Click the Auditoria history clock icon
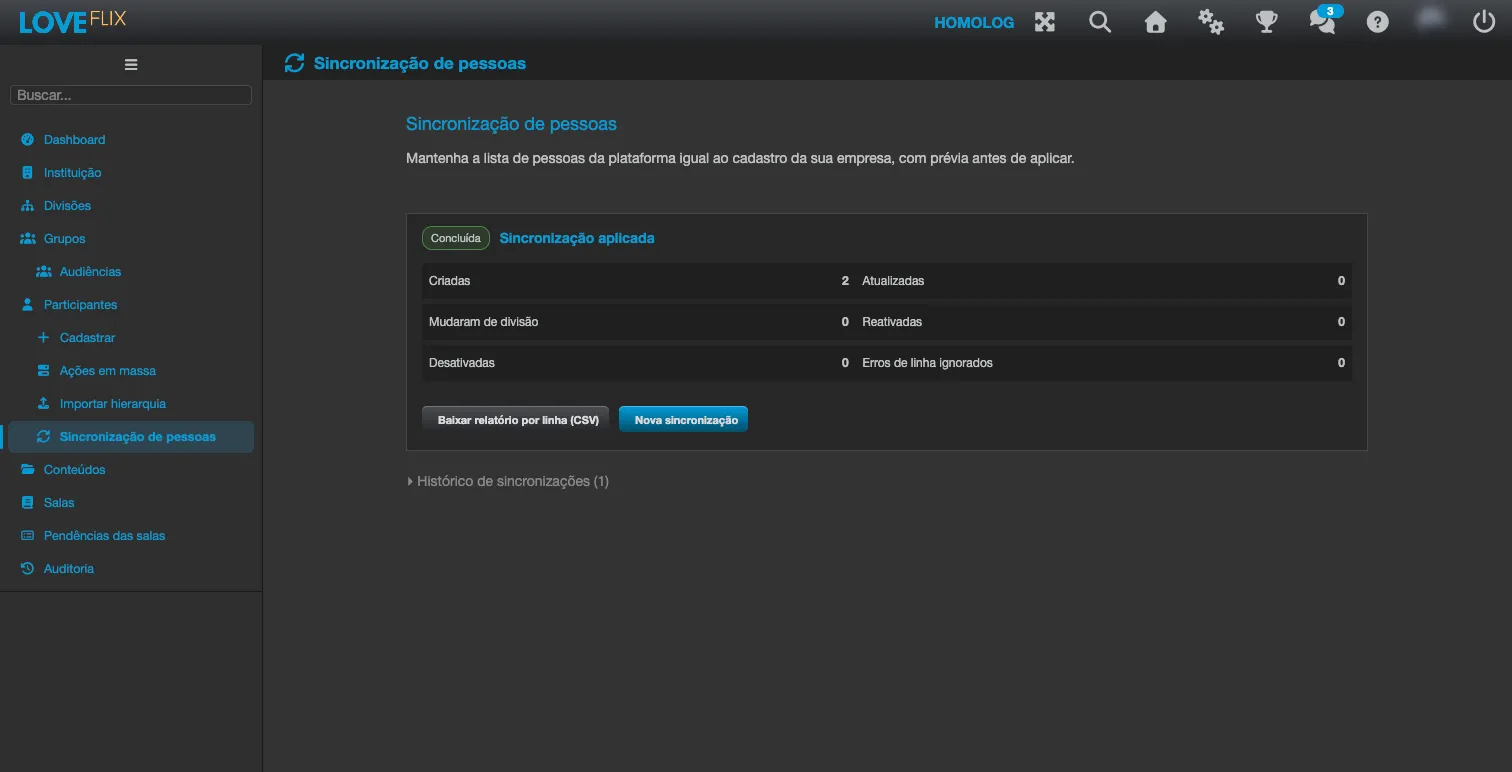This screenshot has height=772, width=1512. point(28,569)
